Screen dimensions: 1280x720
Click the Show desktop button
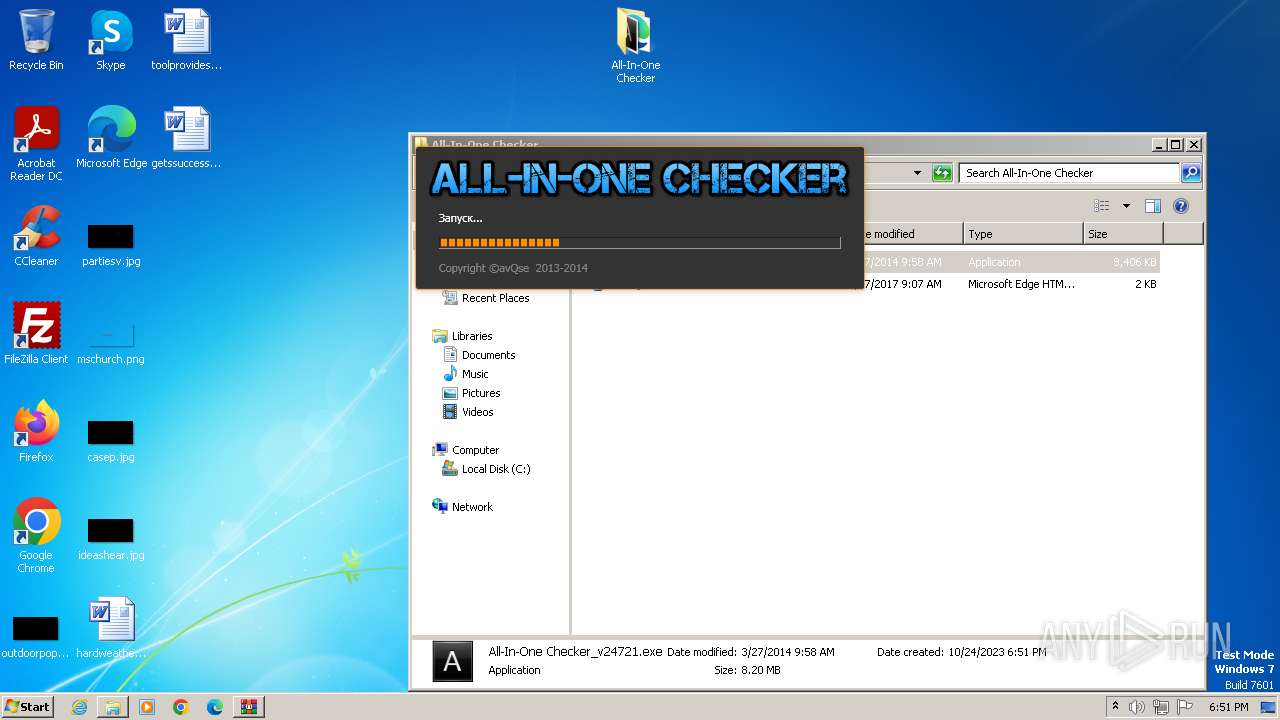click(x=1270, y=707)
